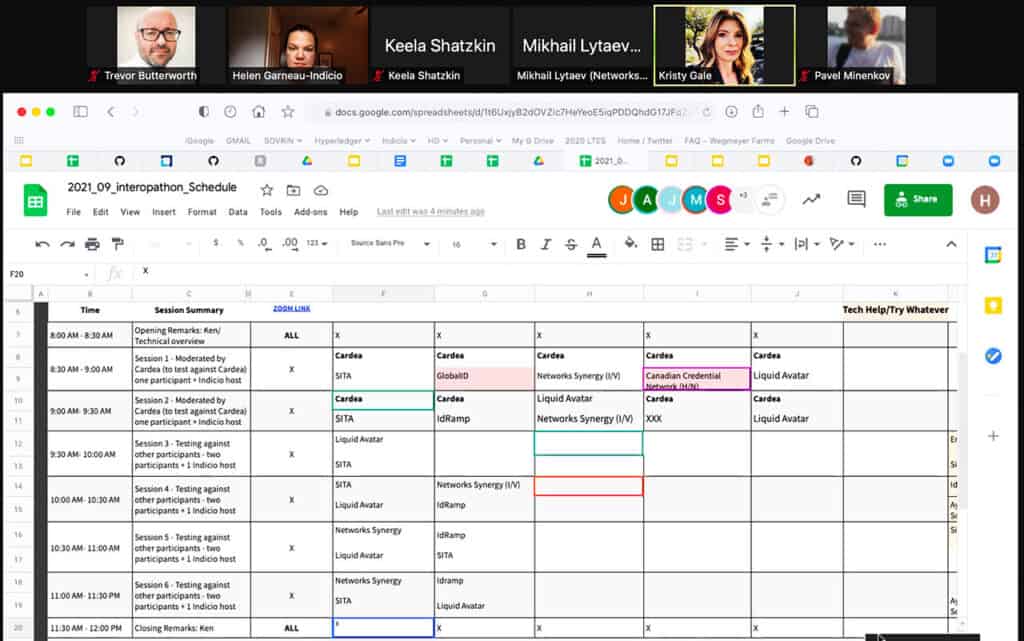Open the Tasks side panel icon
This screenshot has width=1024, height=641.
coord(993,356)
